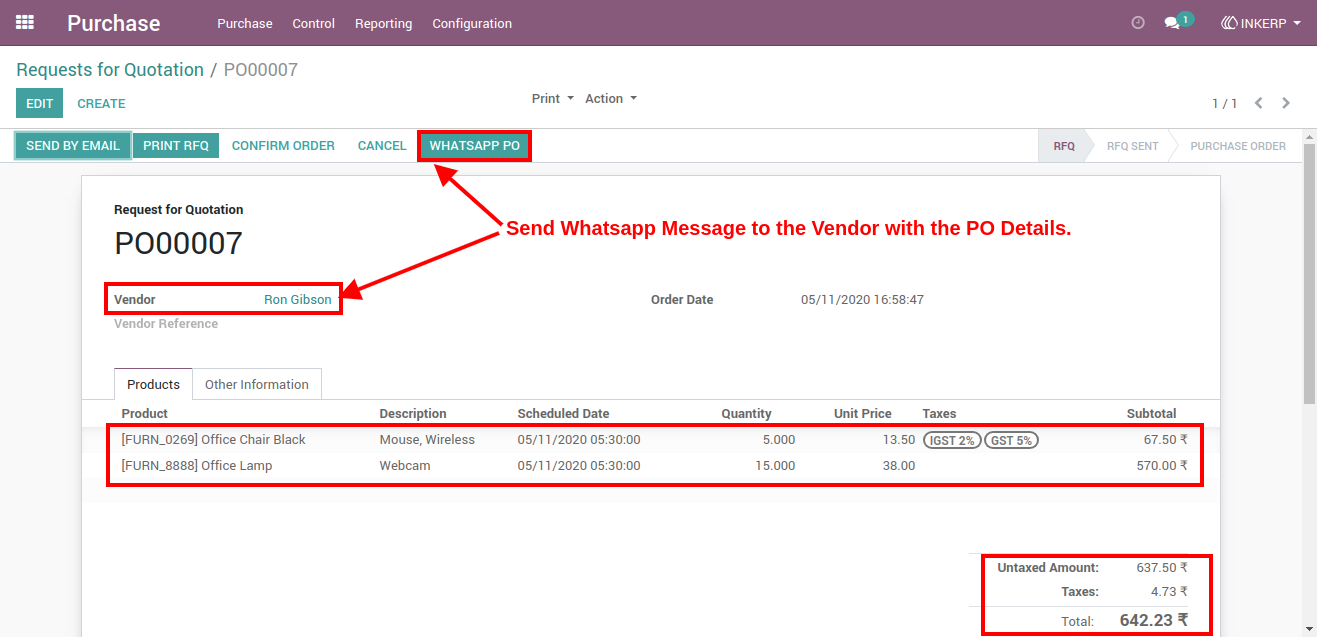Go to next record arrow

coord(1286,103)
